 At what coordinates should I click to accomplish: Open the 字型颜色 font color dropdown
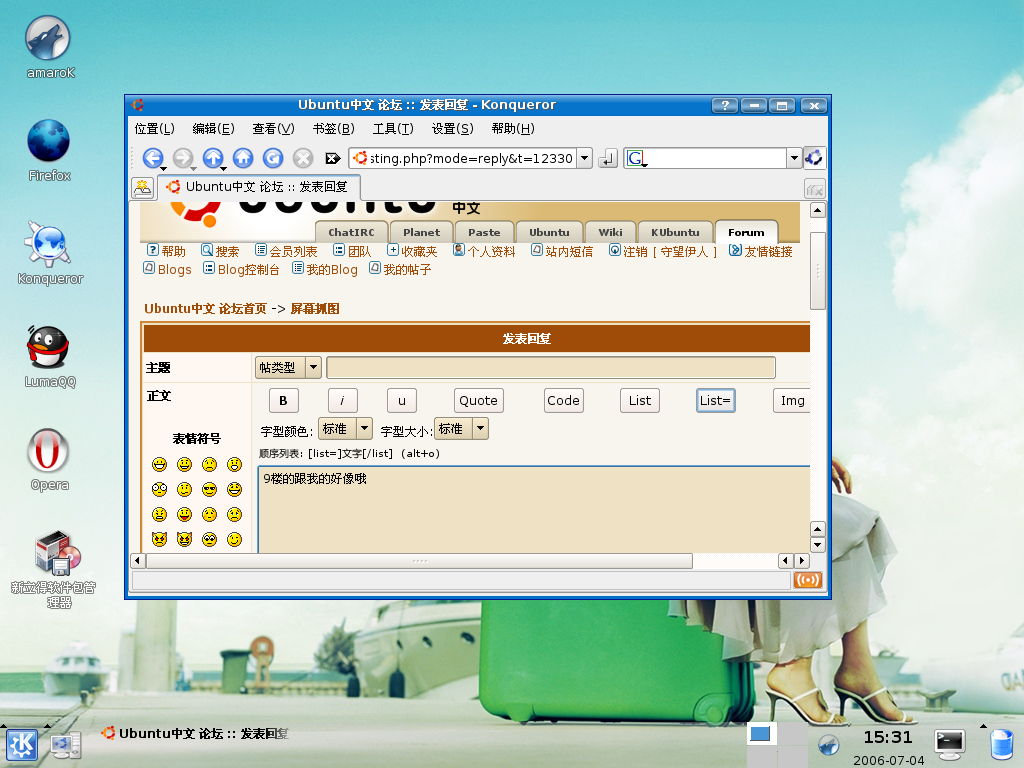click(345, 429)
